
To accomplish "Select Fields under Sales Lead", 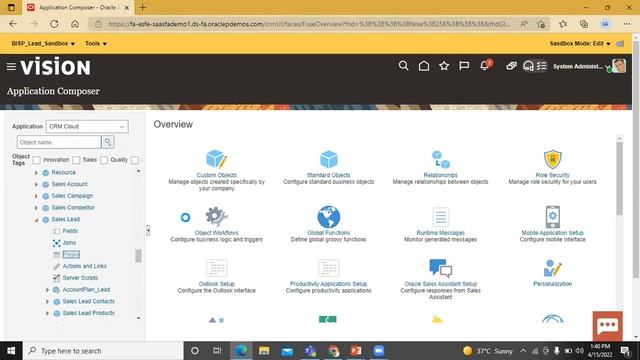I will 70,231.
